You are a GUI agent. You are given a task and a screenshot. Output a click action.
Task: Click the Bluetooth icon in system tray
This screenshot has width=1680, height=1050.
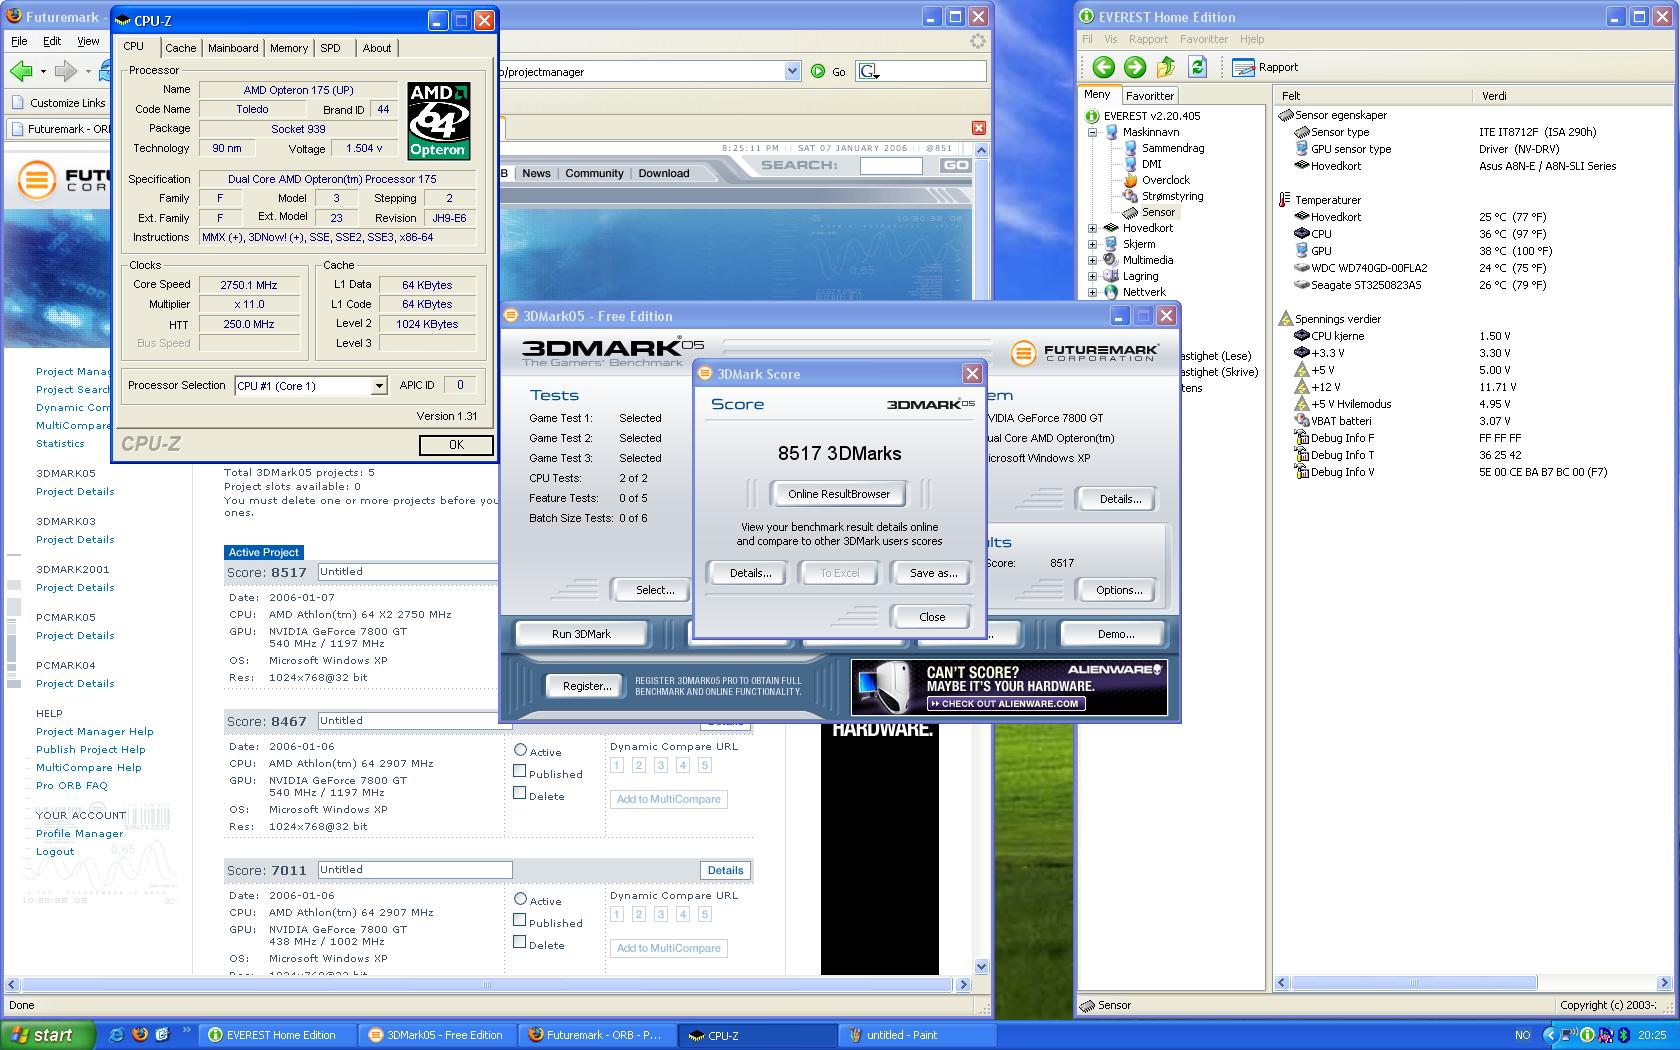[x=1624, y=1035]
